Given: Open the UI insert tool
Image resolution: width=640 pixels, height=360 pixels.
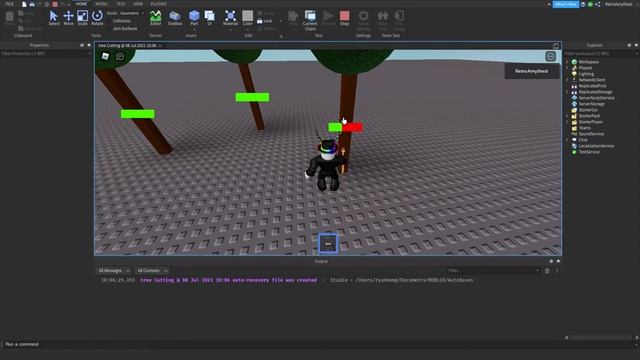Looking at the screenshot, I should [209, 18].
